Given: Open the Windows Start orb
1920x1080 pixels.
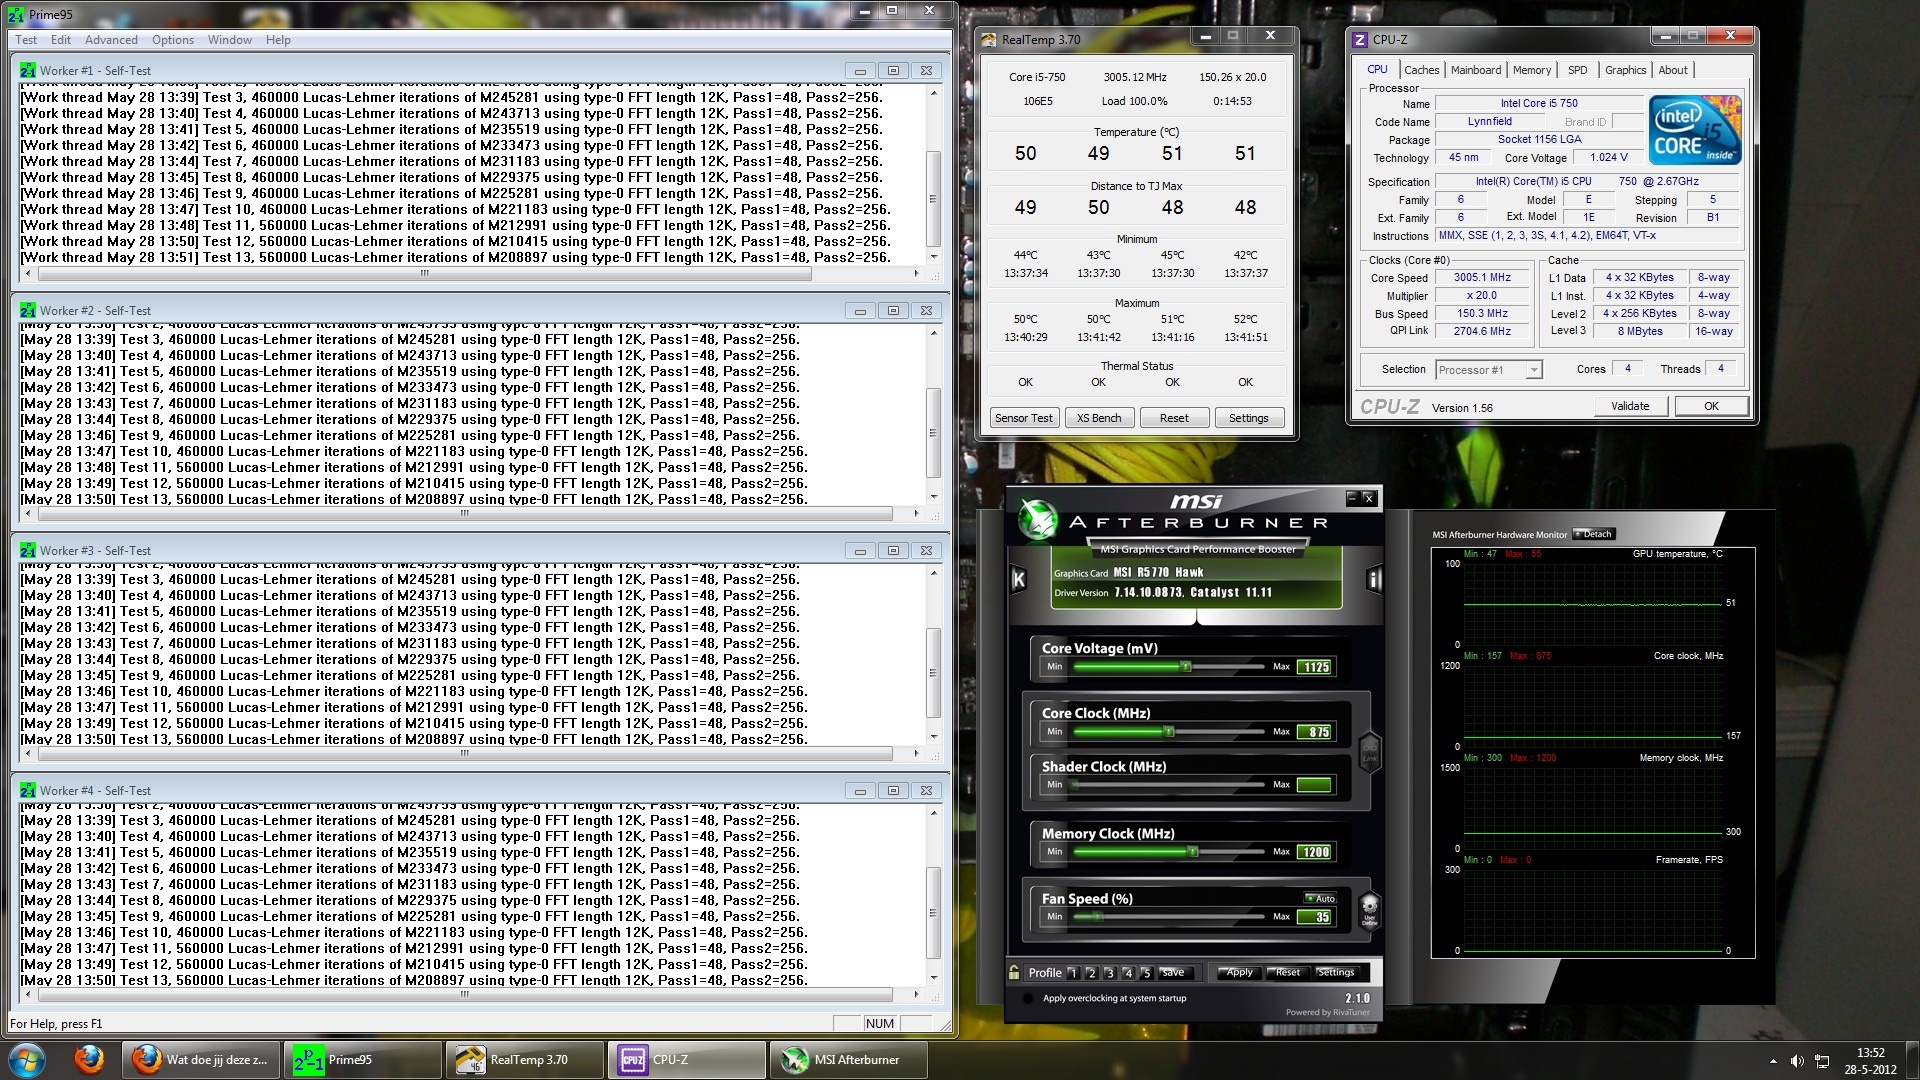Looking at the screenshot, I should (x=27, y=1059).
